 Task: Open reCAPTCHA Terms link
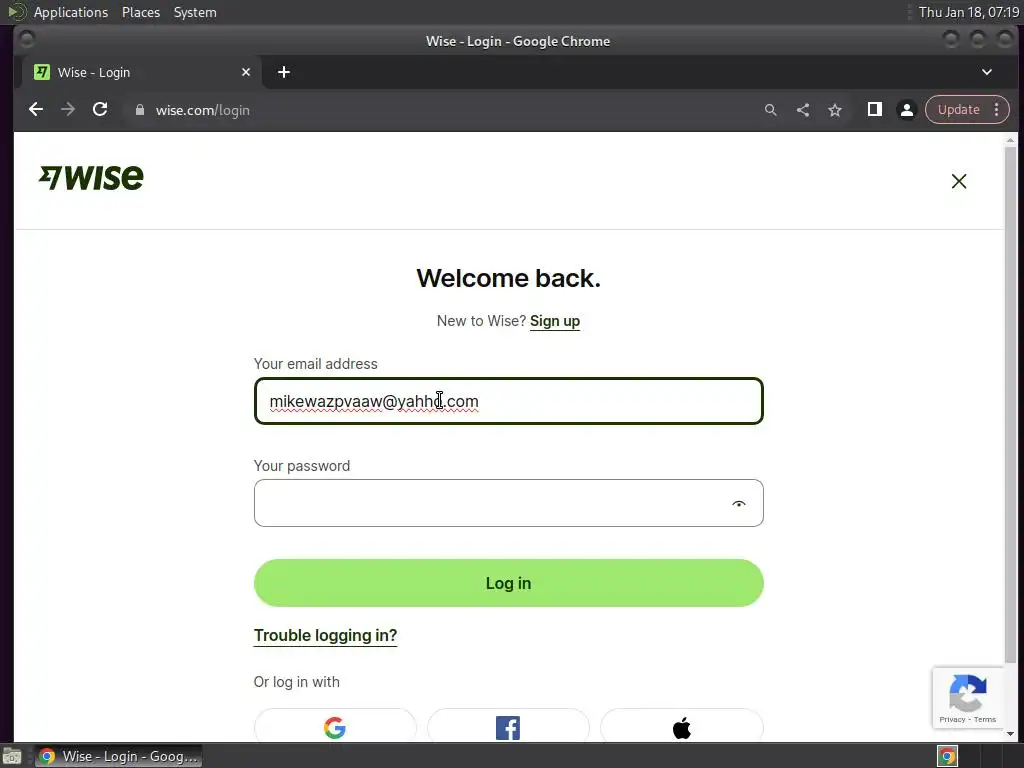(x=985, y=719)
